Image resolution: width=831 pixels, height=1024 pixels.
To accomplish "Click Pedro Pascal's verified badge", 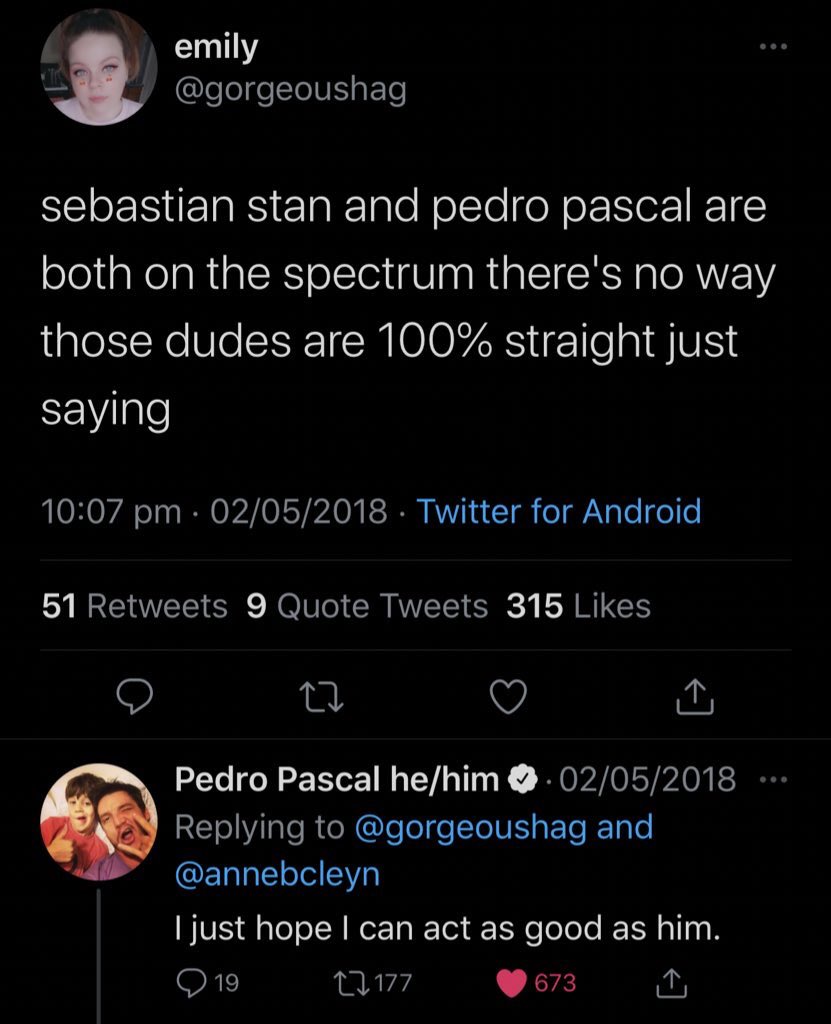I will (x=522, y=779).
